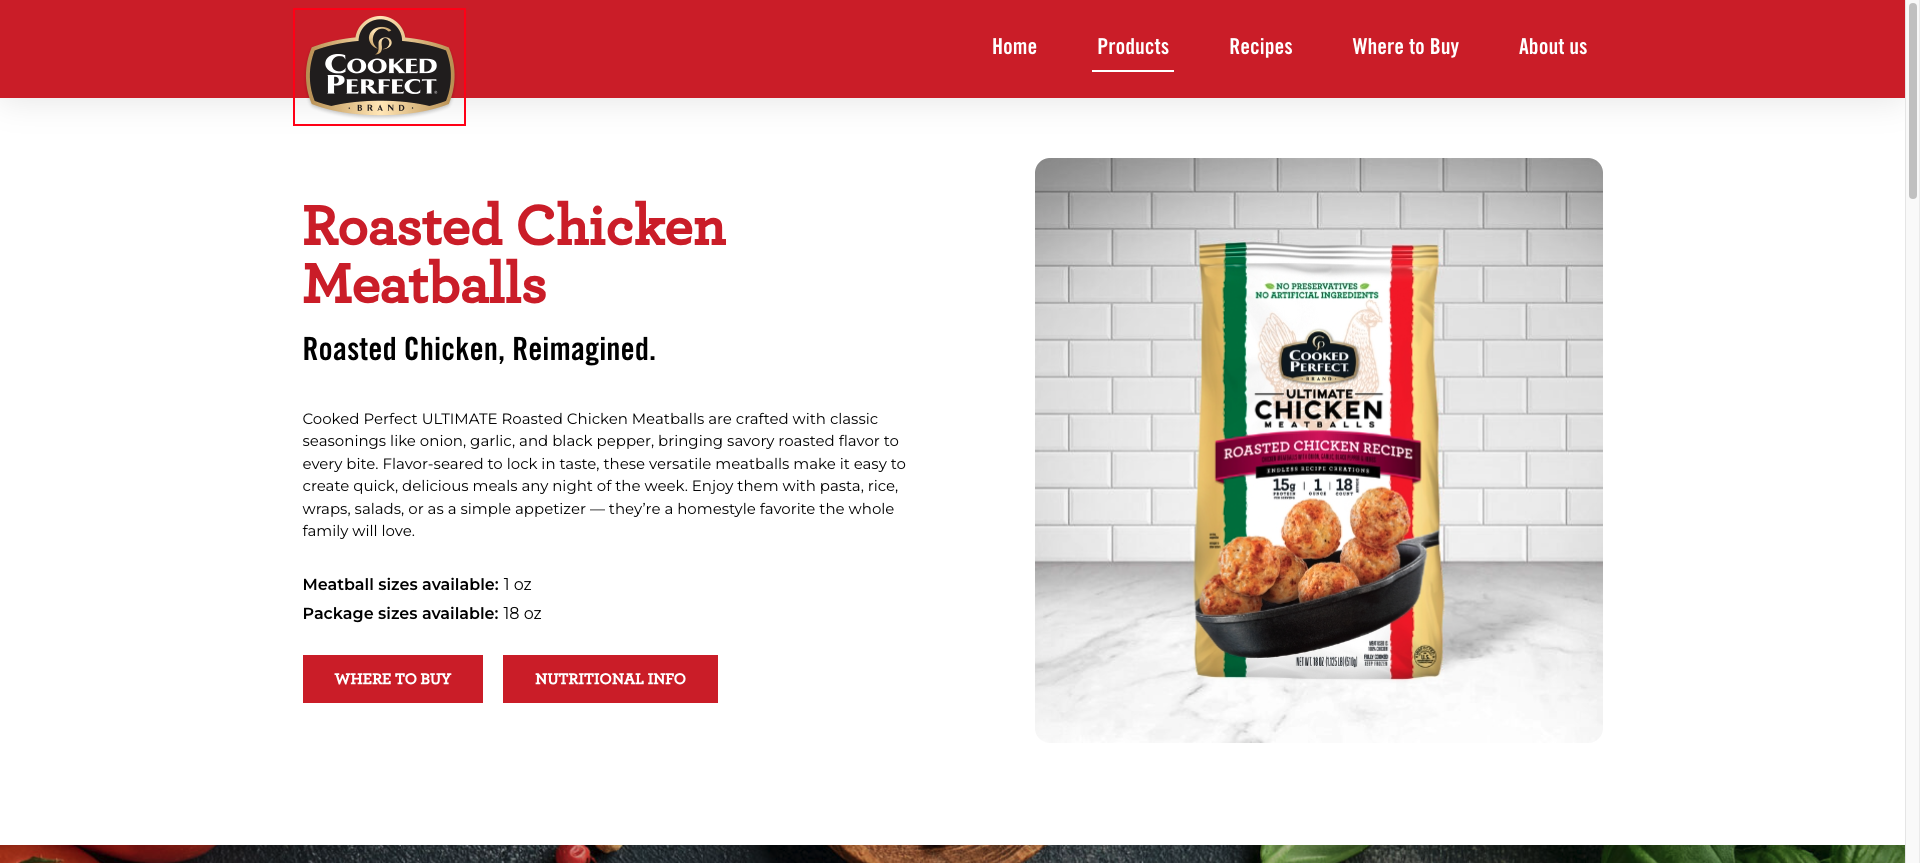The height and width of the screenshot is (863, 1920).
Task: Click the 'Roasted Chicken, Reimagined.' subheading
Action: (x=479, y=349)
